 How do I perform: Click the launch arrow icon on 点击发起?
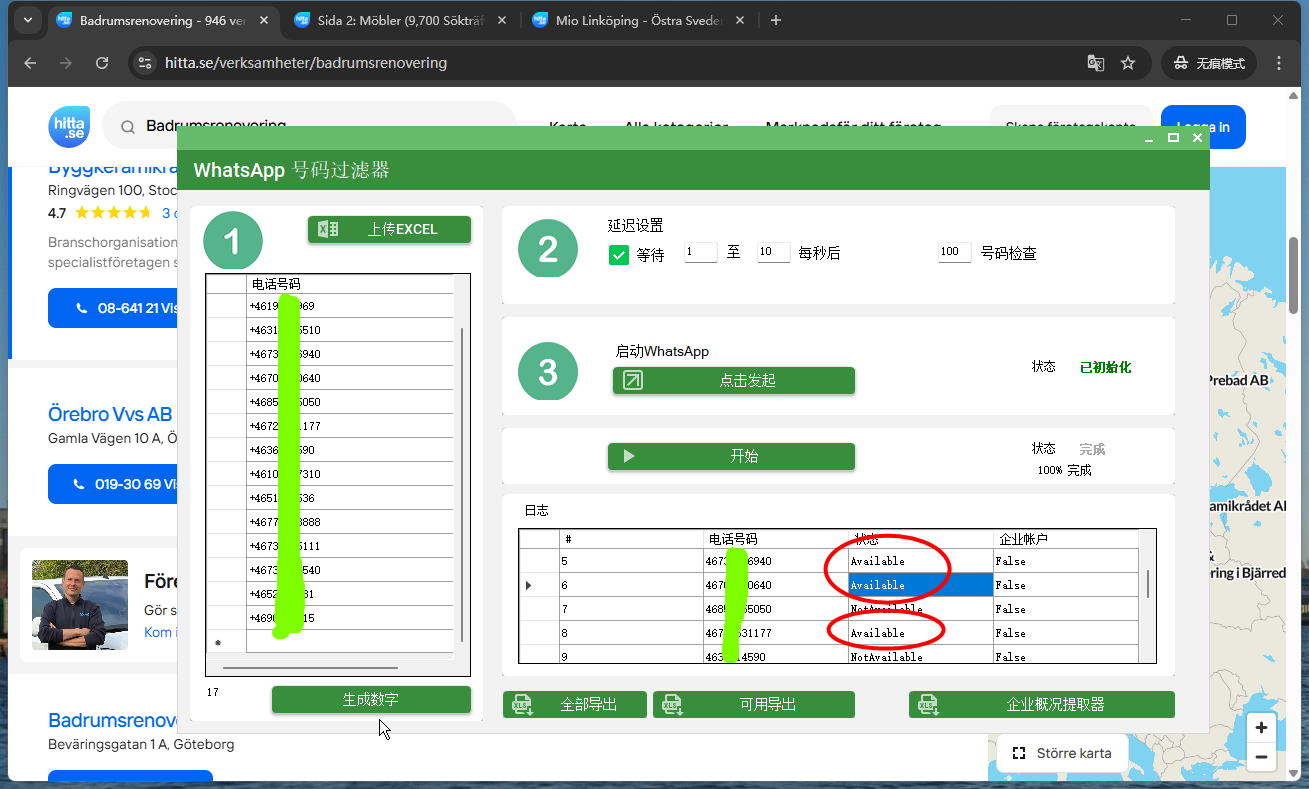(632, 380)
